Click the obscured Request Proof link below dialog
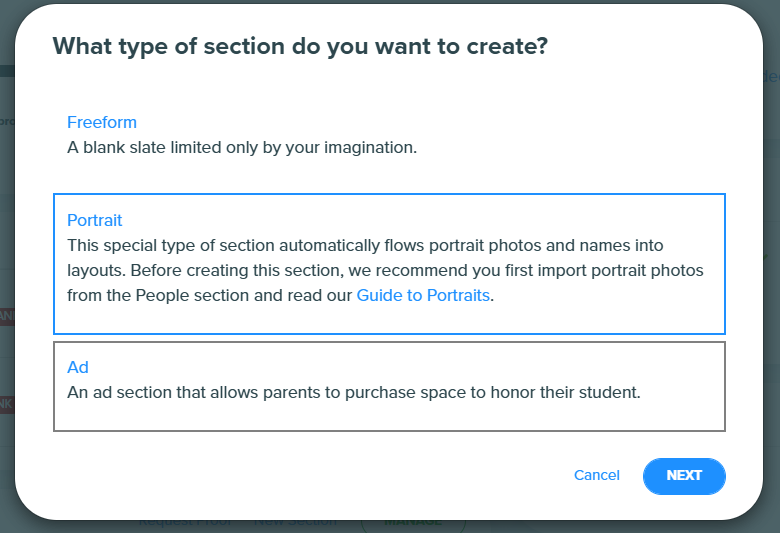780x533 pixels. 185,522
